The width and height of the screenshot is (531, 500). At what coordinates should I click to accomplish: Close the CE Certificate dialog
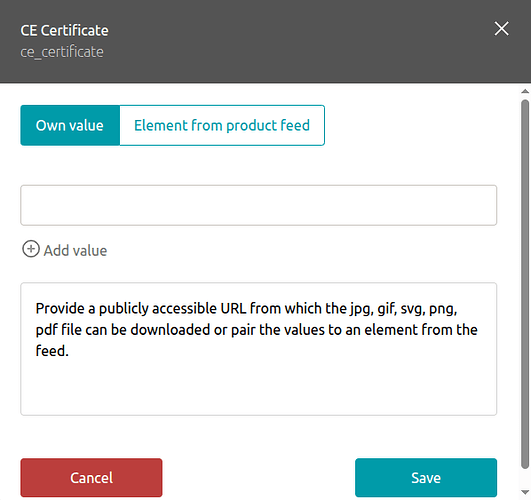click(x=501, y=28)
